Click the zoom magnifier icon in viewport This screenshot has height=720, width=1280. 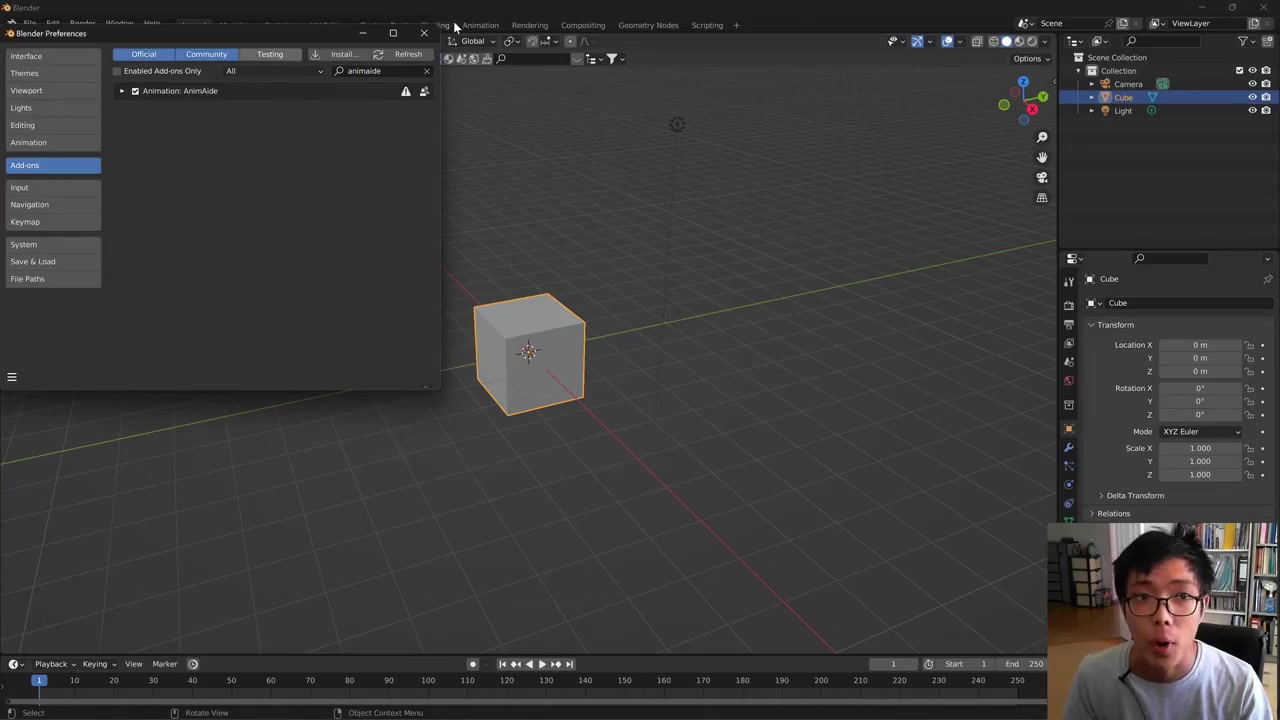pos(1042,137)
